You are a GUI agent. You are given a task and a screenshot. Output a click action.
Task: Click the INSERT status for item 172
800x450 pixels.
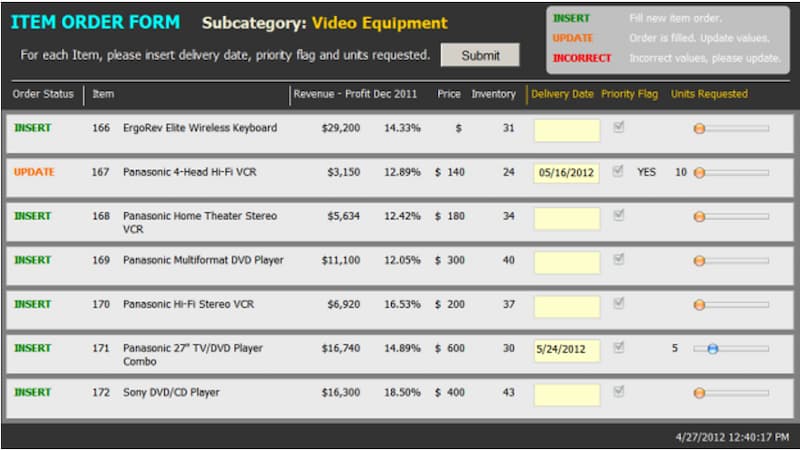(33, 392)
